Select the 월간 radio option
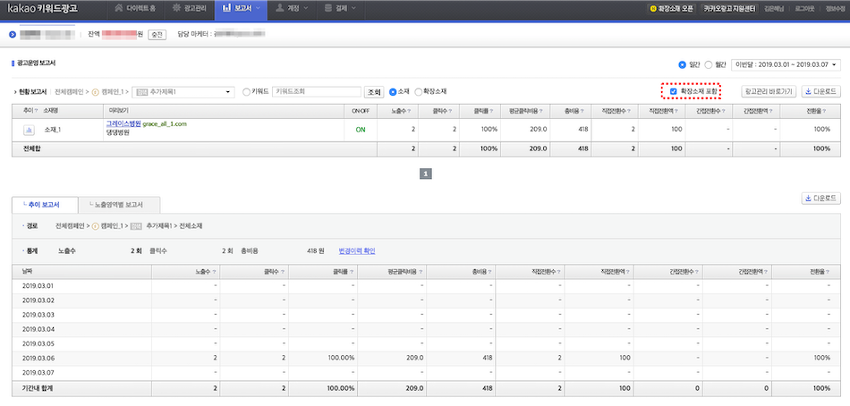The image size is (850, 406). [709, 65]
